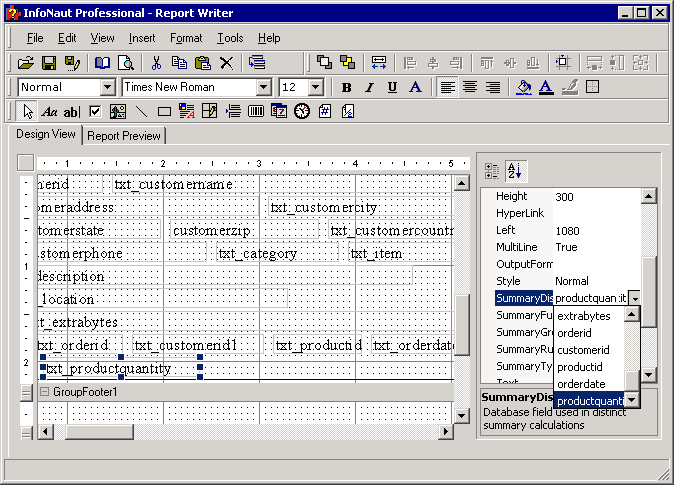The width and height of the screenshot is (674, 485).
Task: Open the File menu
Action: [35, 38]
